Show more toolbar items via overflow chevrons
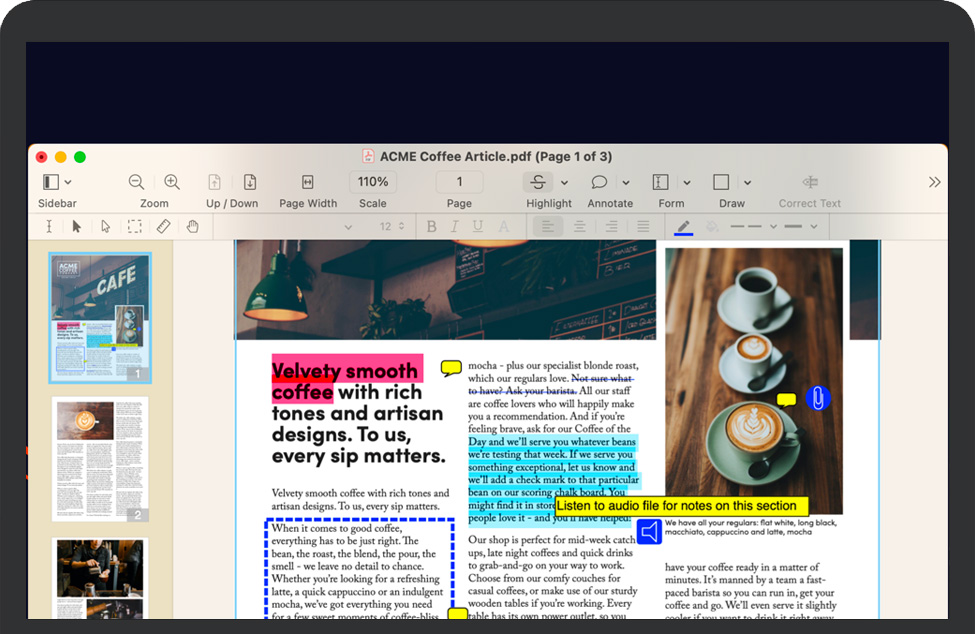The image size is (975, 634). 934,182
